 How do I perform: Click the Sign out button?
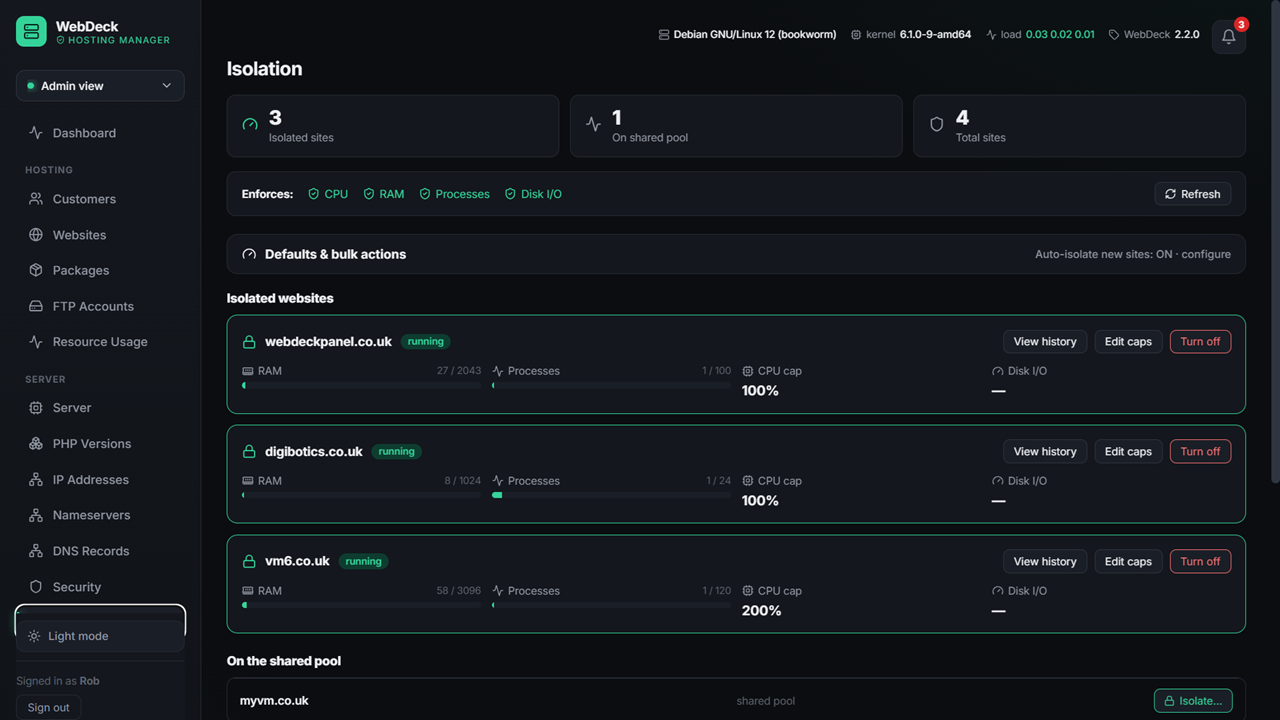49,707
